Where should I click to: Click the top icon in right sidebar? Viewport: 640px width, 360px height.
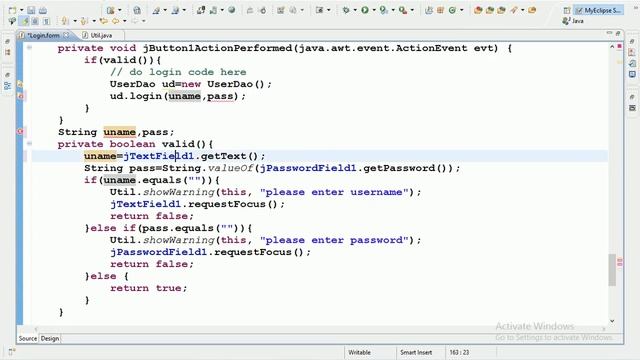632,41
